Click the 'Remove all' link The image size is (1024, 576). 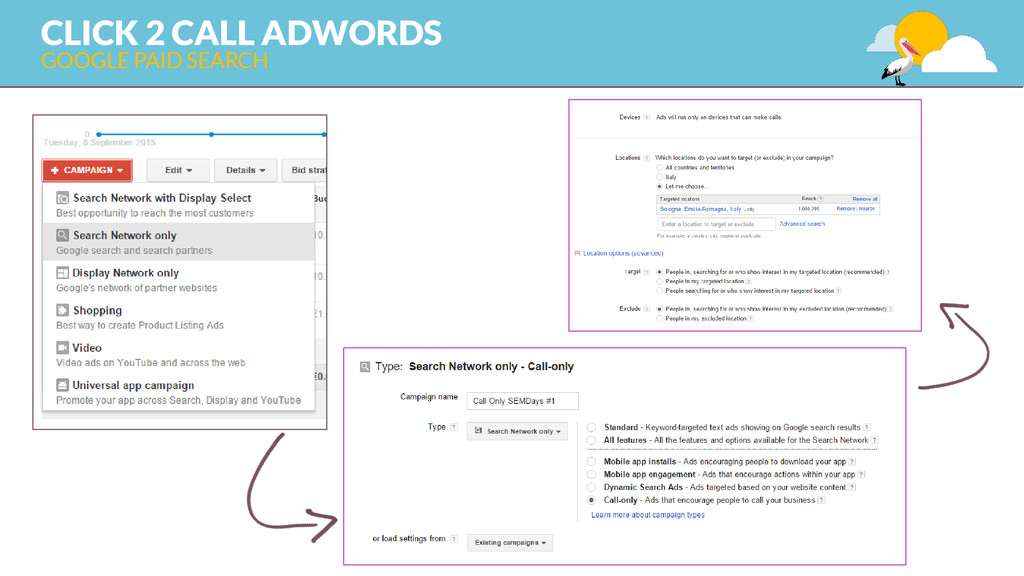coord(865,199)
